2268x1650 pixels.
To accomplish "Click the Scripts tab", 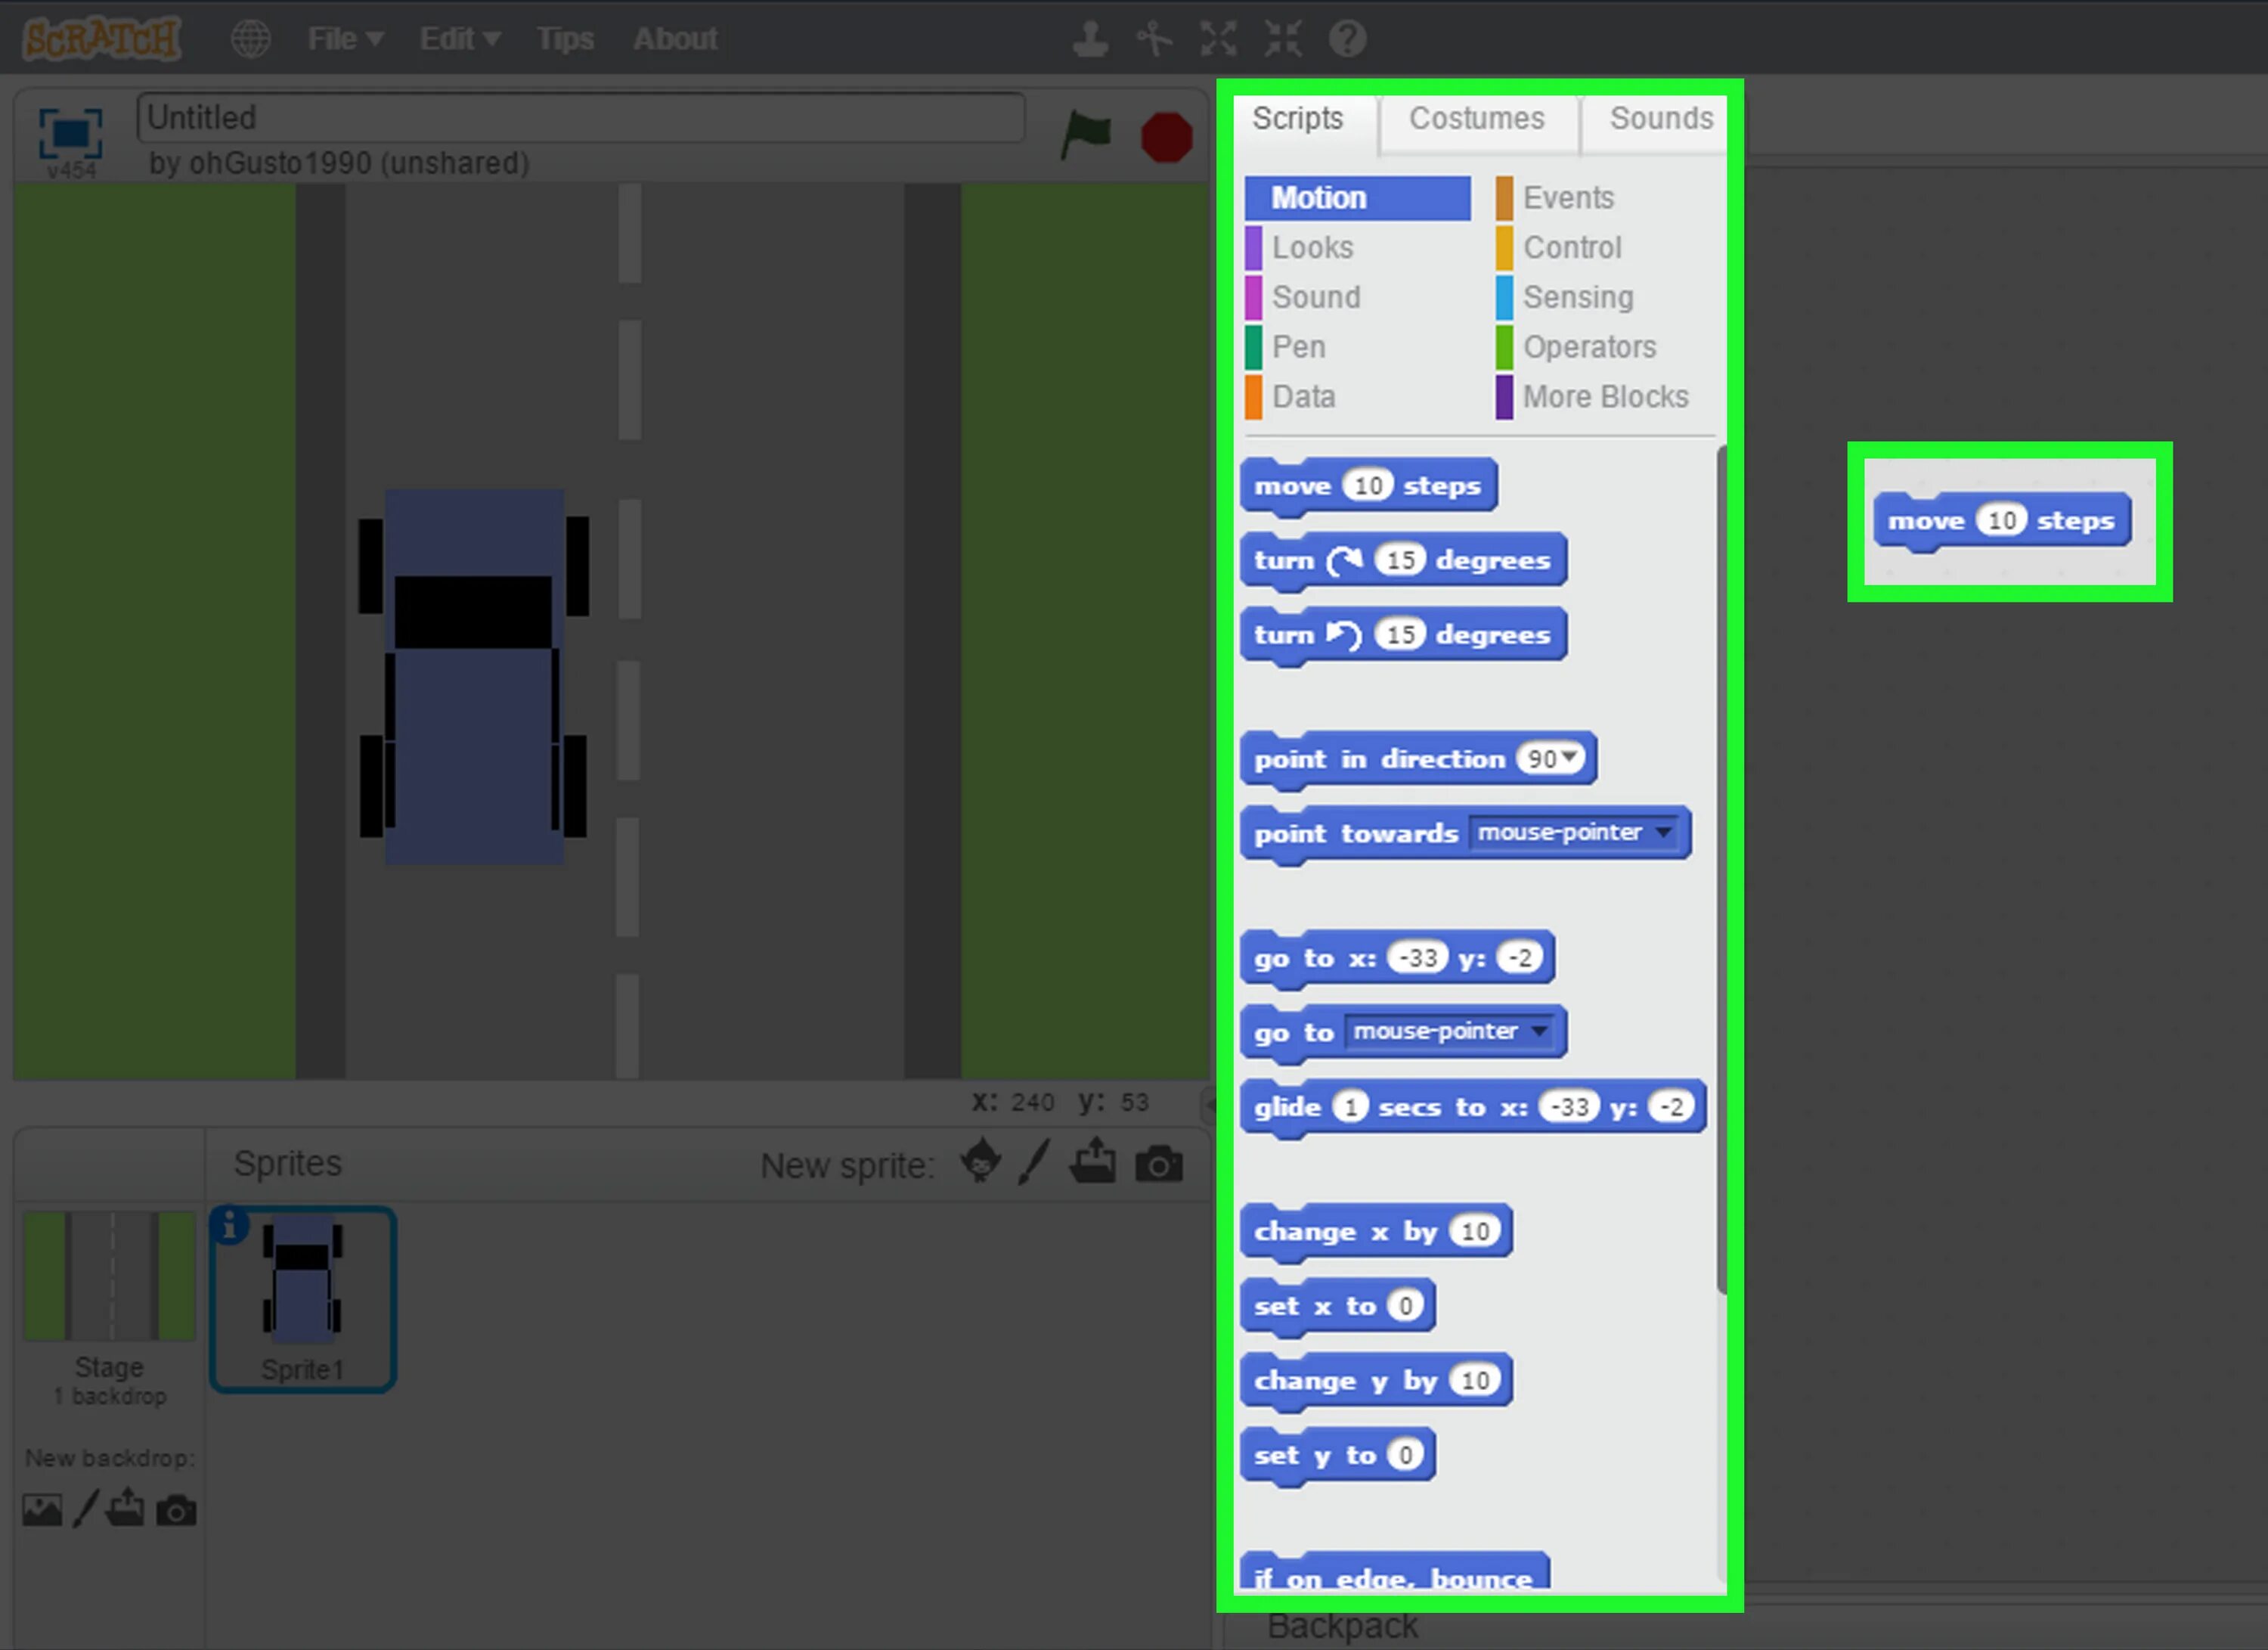I will pos(1300,116).
